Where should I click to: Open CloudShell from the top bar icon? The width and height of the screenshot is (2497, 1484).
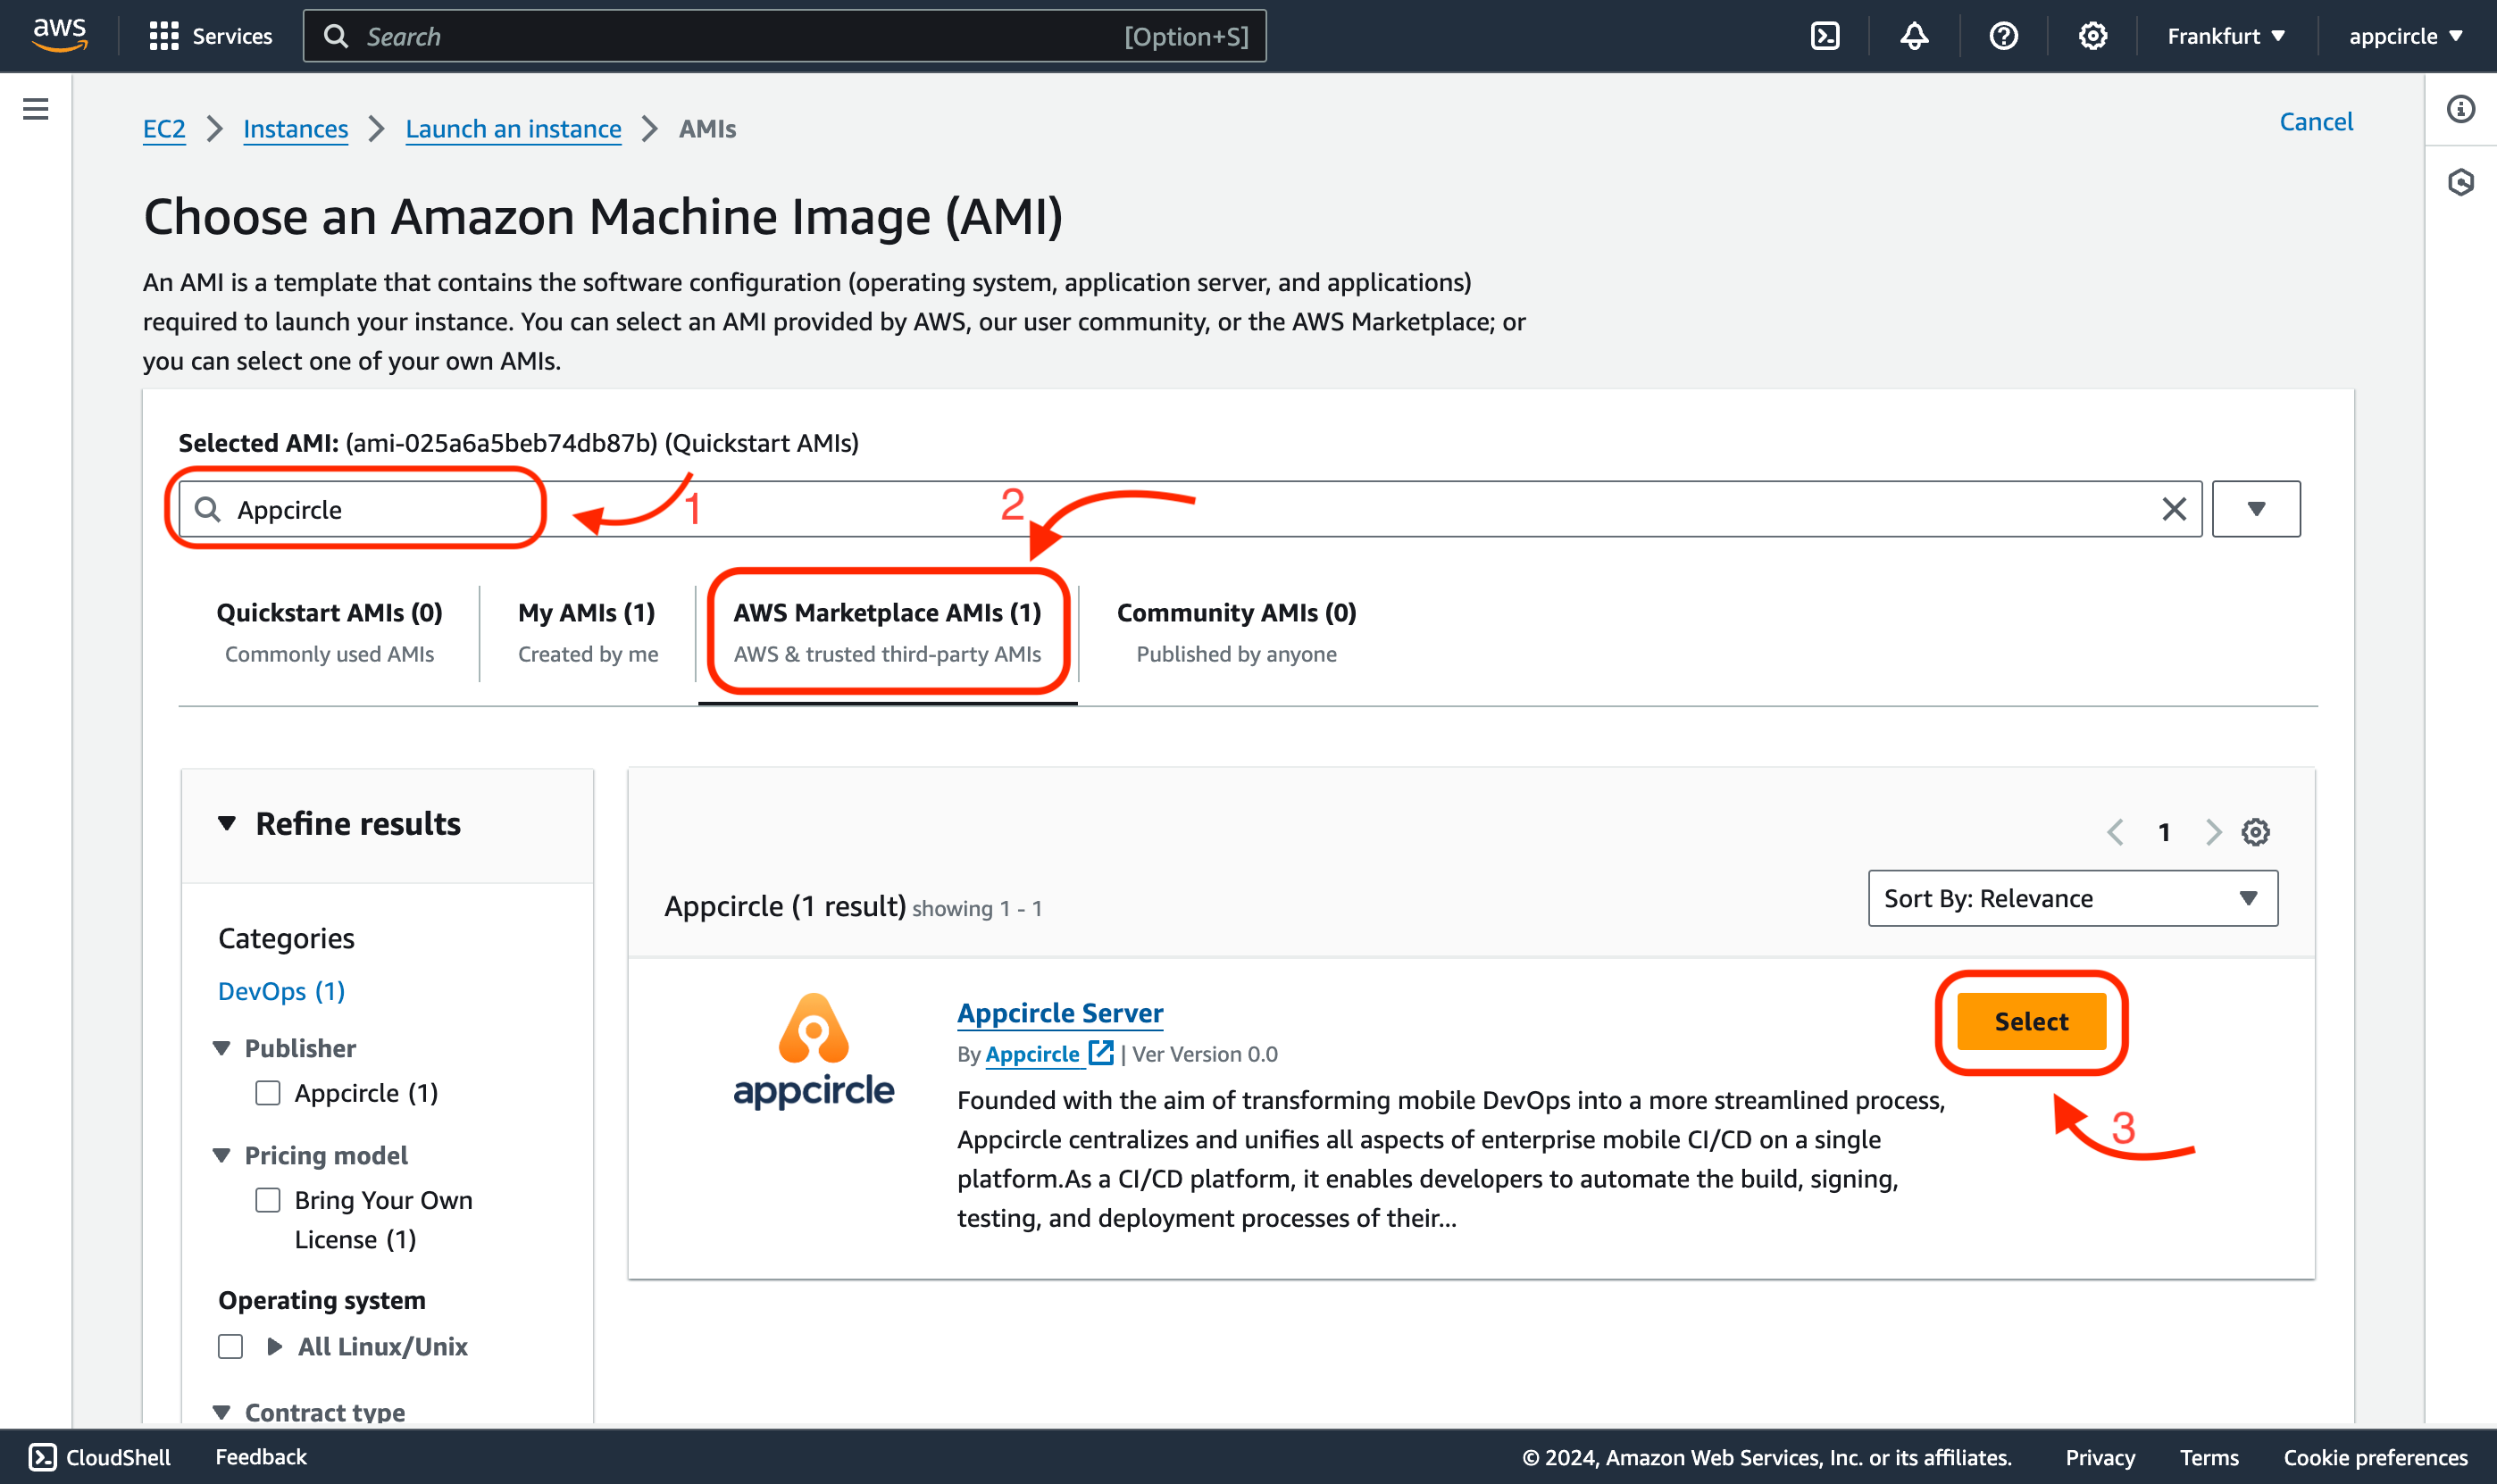click(1825, 36)
